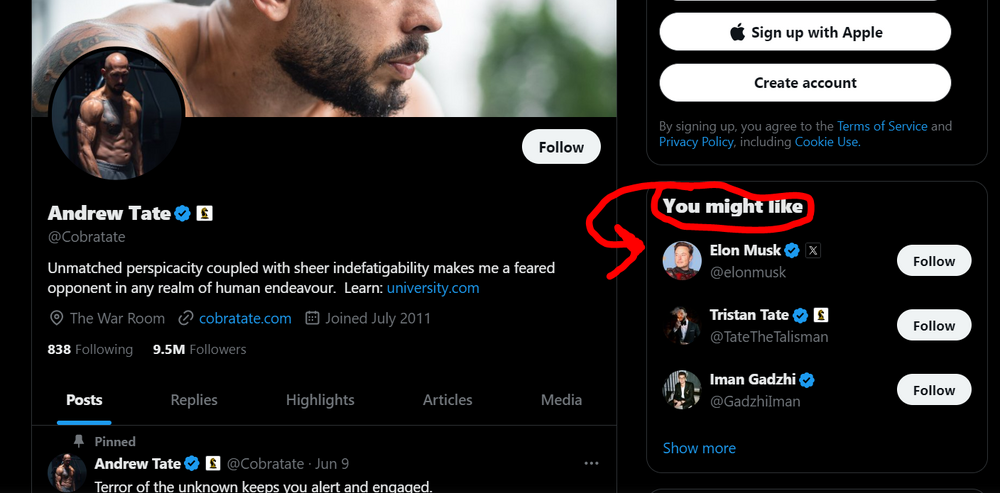Switch to the Replies tab
Image resolution: width=1000 pixels, height=493 pixels.
(194, 400)
